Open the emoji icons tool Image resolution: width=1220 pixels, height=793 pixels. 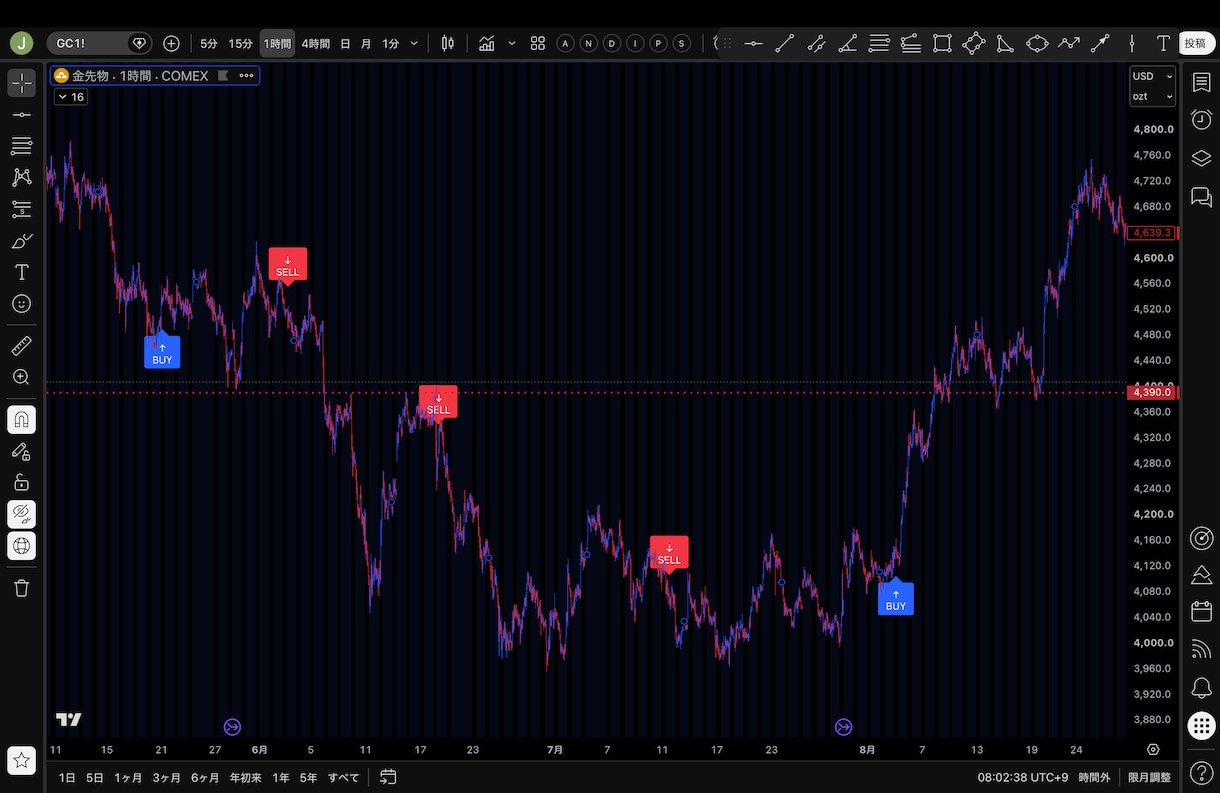[21, 303]
